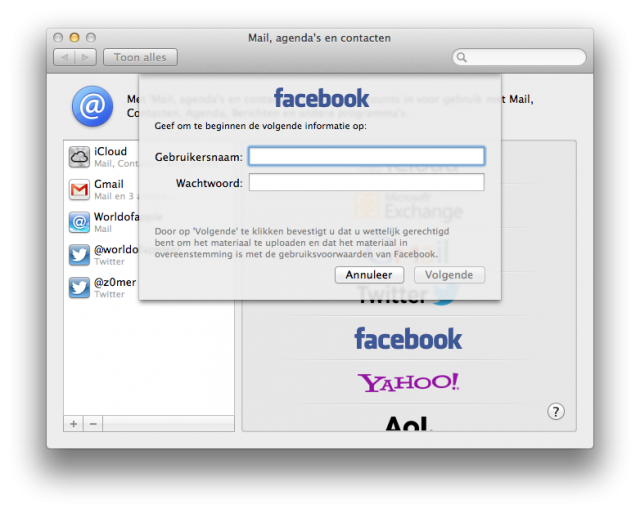This screenshot has width=640, height=513.
Task: Open help with the question mark button
Action: [557, 411]
